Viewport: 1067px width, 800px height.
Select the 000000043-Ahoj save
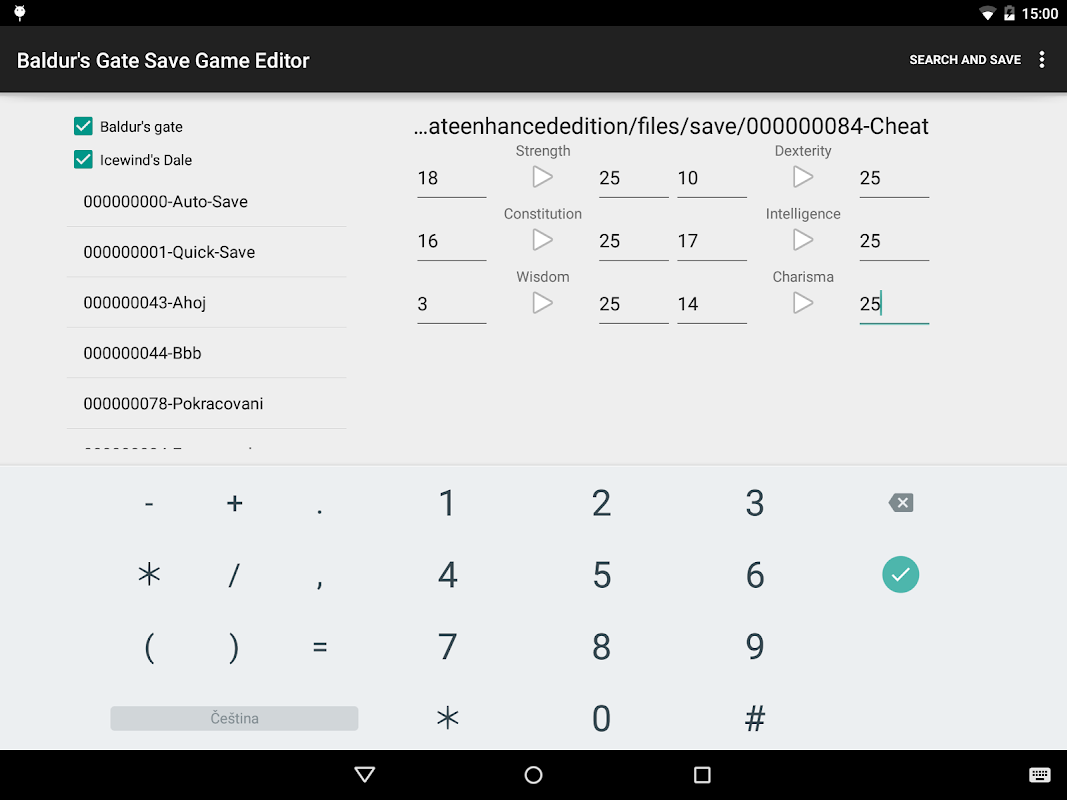207,302
